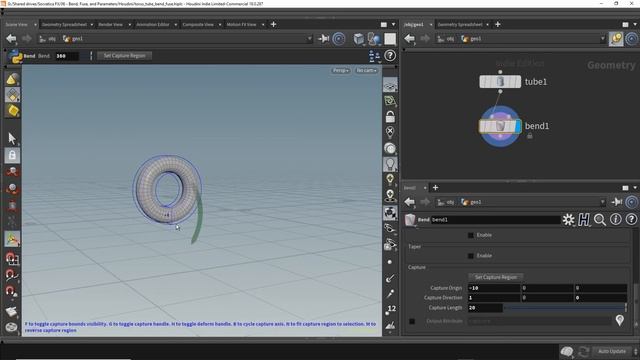Check the Enable box above the Taper section
640x360 pixels.
tap(471, 235)
